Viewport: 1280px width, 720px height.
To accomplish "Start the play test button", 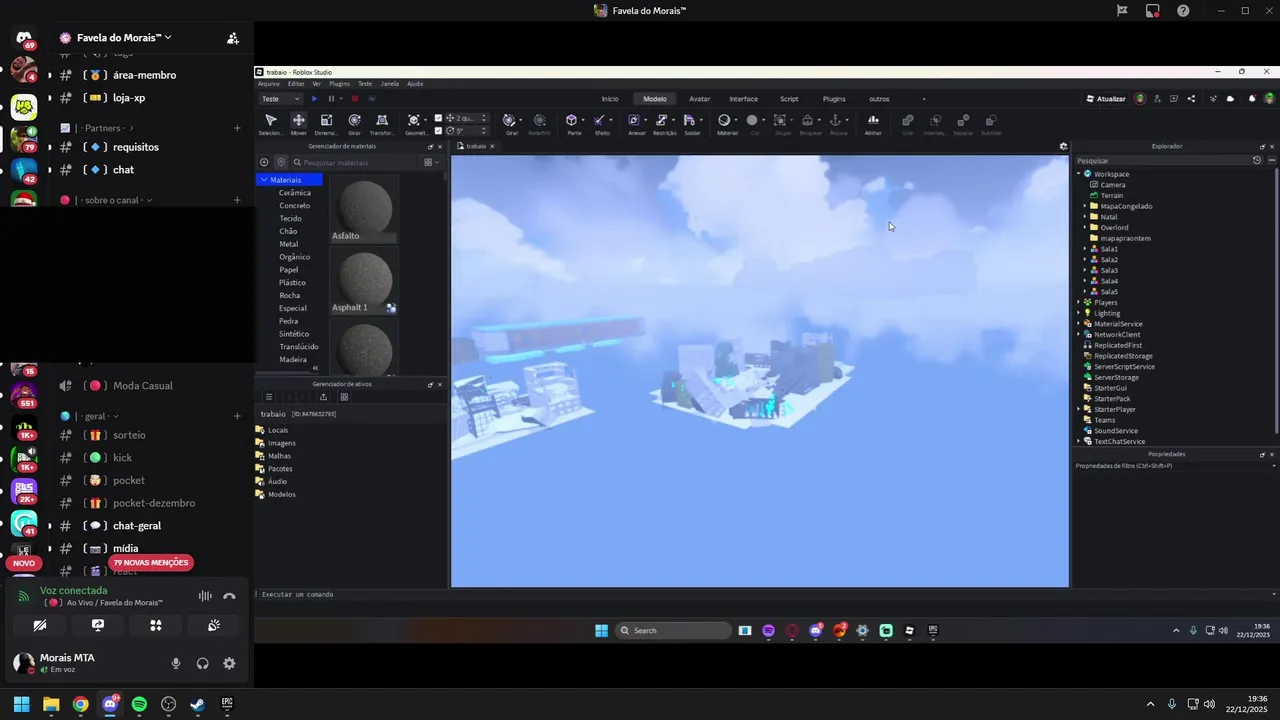I will point(314,99).
